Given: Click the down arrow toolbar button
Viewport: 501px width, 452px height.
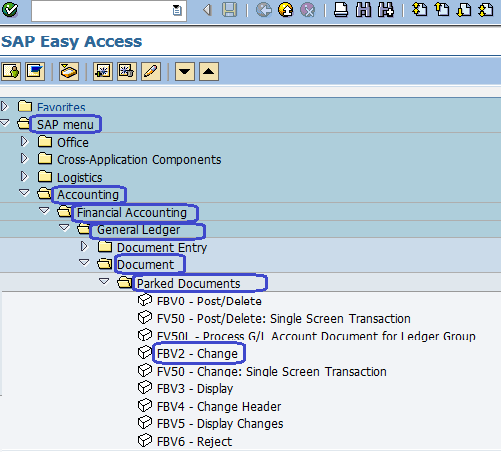Looking at the screenshot, I should [185, 71].
